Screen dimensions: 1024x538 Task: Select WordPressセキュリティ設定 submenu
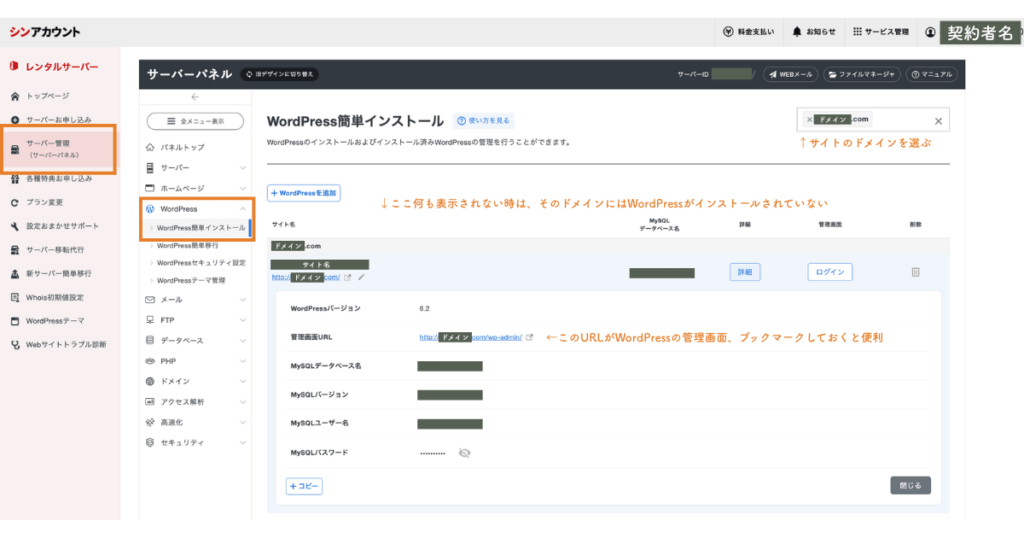(x=200, y=262)
